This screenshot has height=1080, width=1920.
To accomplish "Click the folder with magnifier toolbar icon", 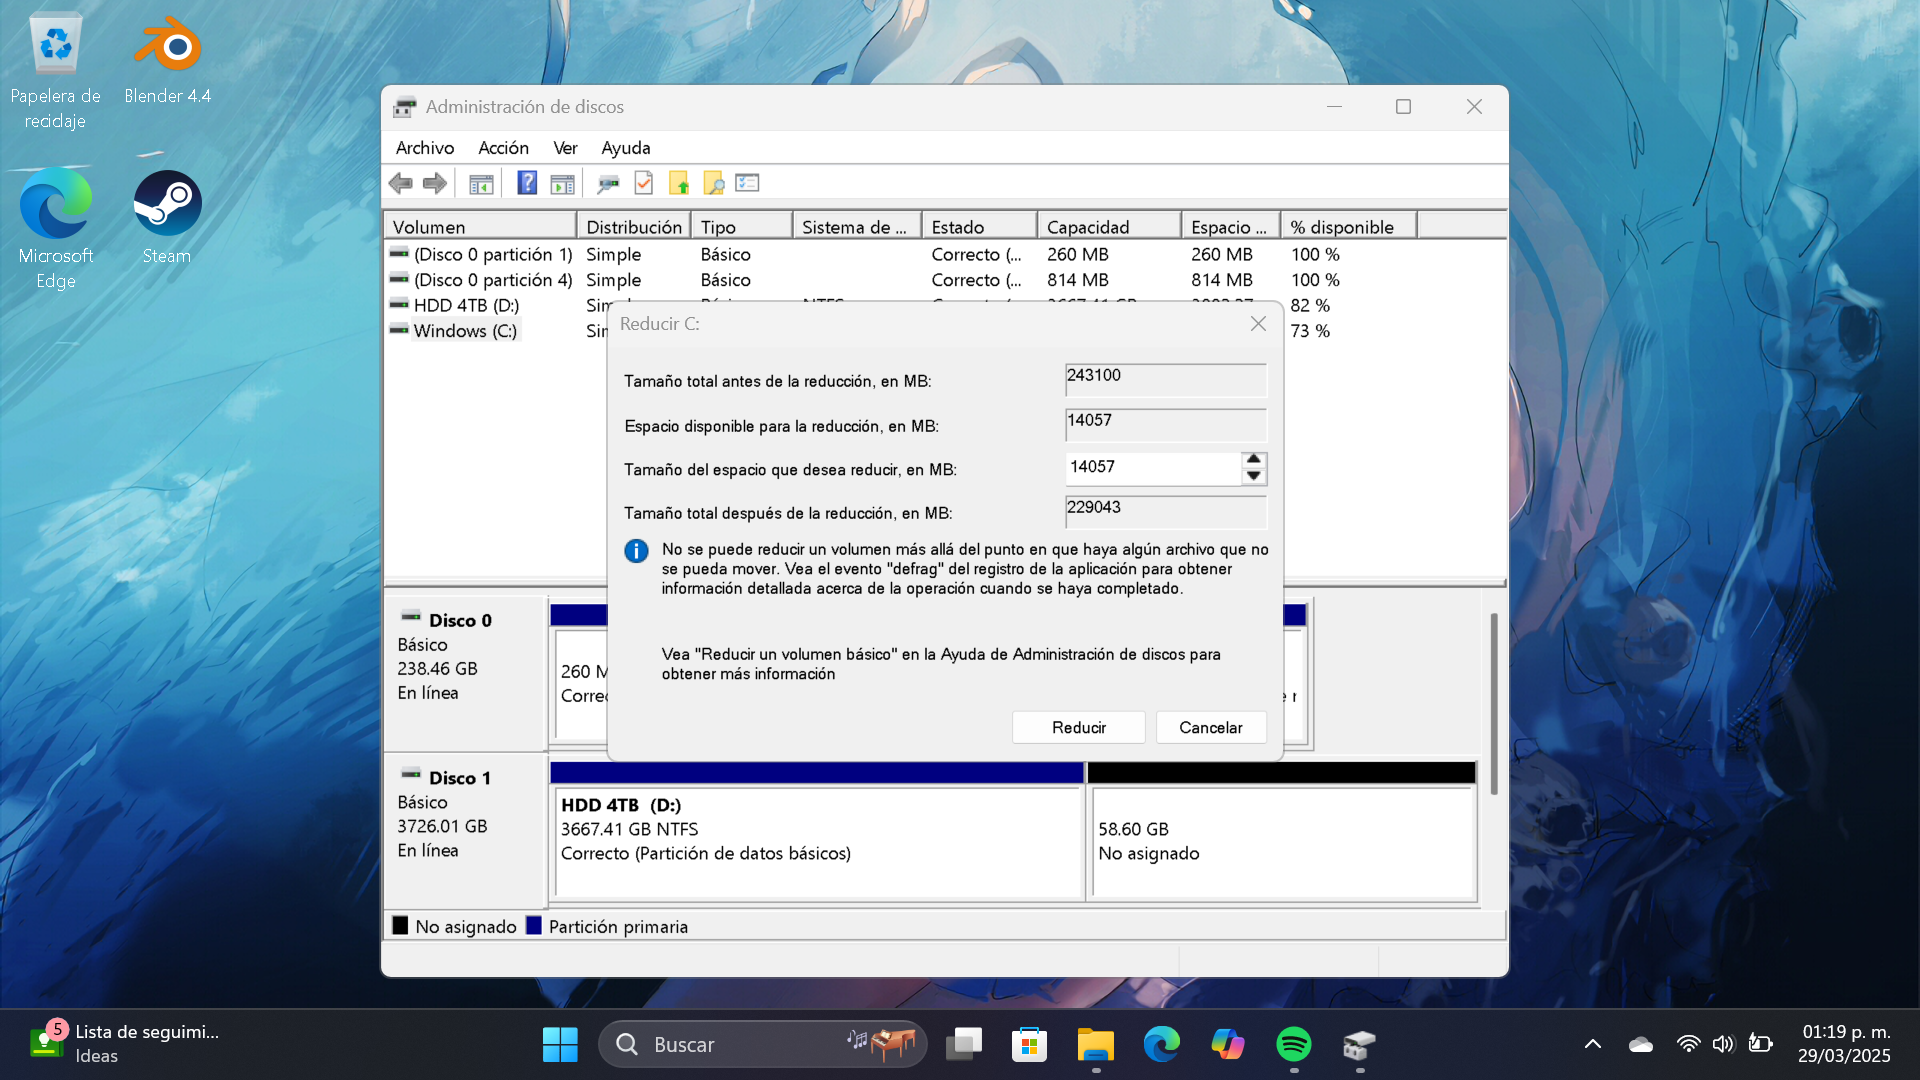I will (x=713, y=183).
